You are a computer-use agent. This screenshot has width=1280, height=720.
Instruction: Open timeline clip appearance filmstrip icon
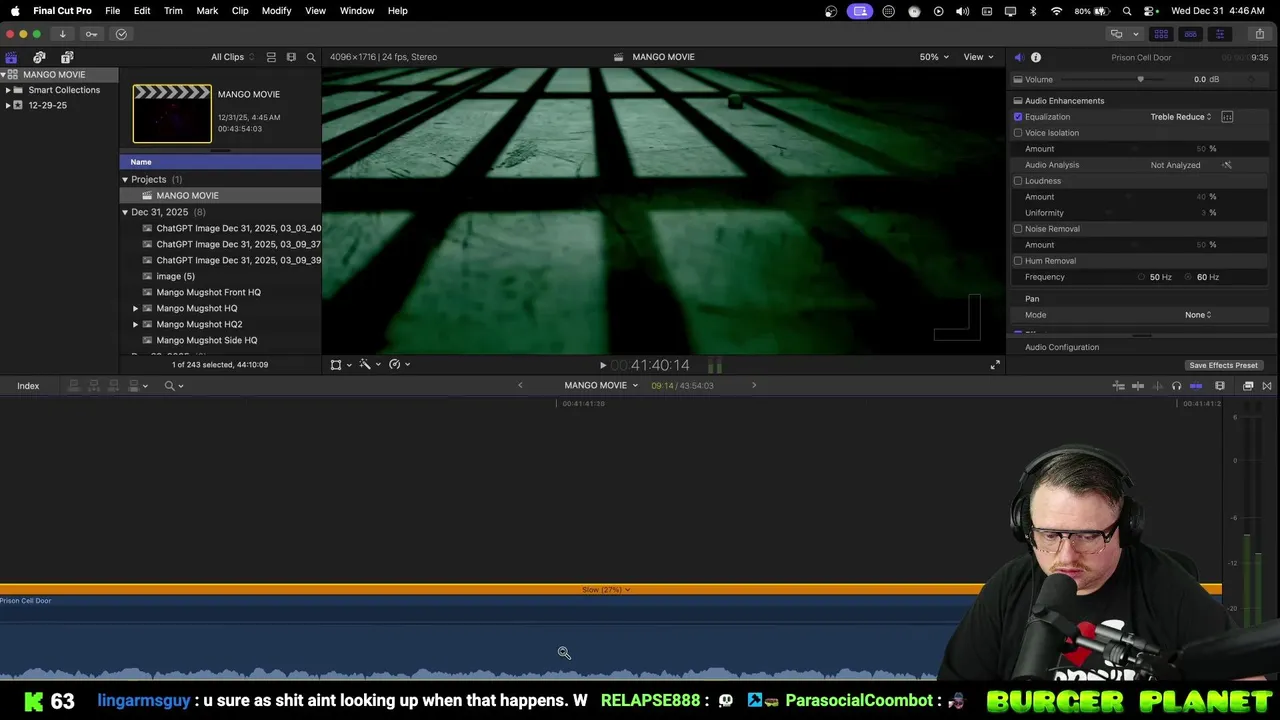(1220, 386)
